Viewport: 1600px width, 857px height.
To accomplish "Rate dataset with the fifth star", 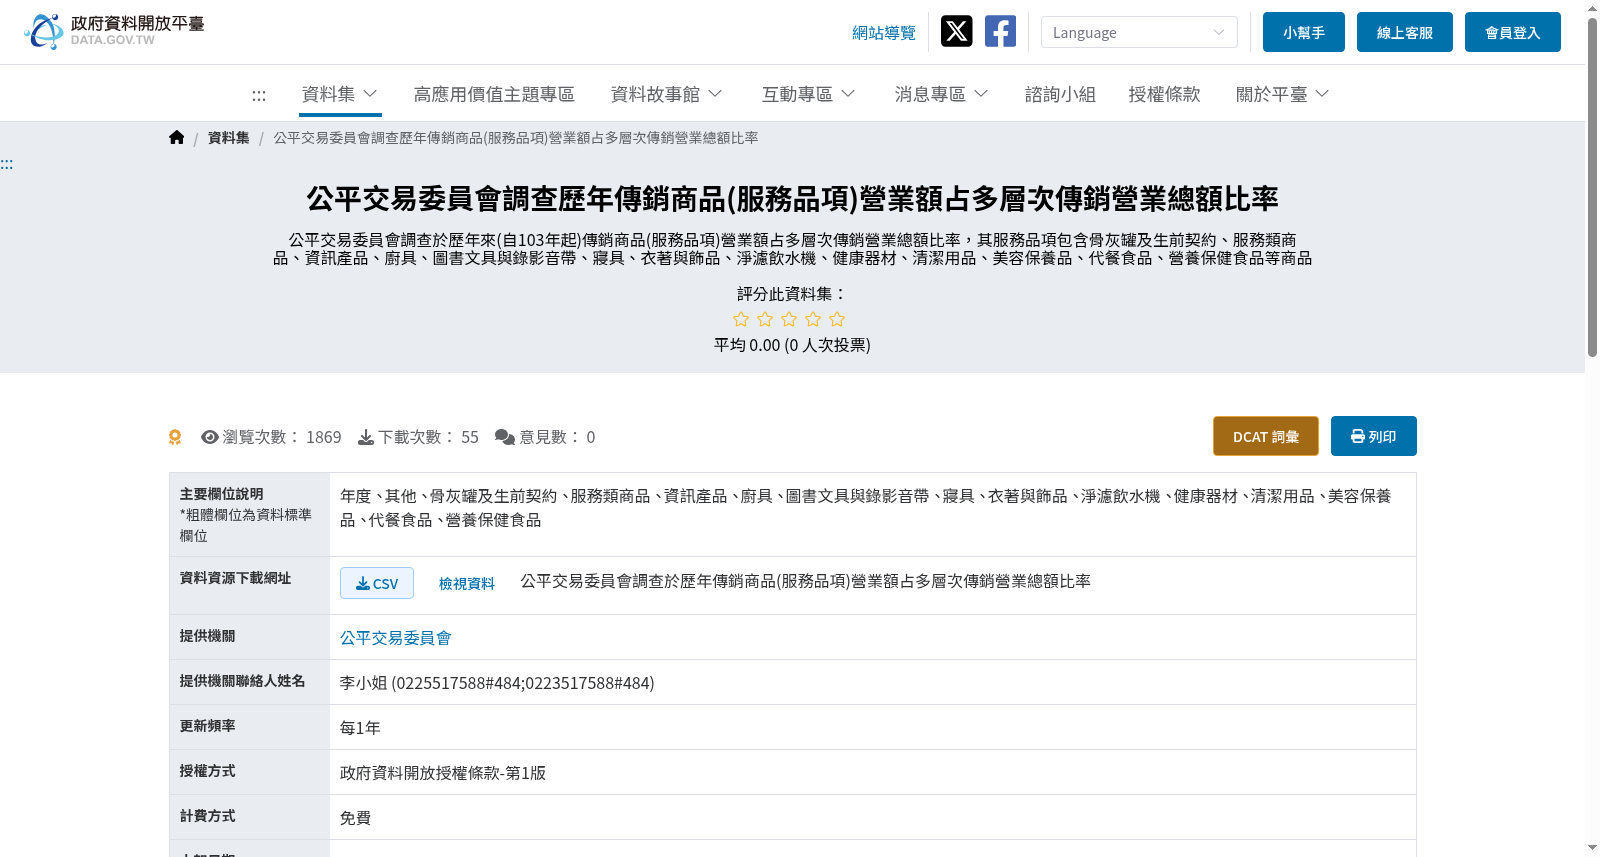I will click(837, 319).
